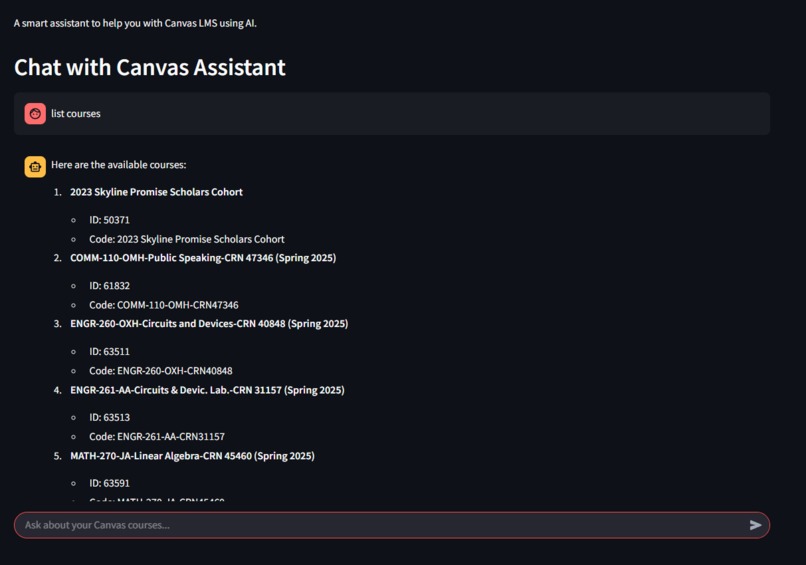Image resolution: width=806 pixels, height=565 pixels.
Task: Select 'ENGR-261-AA-Circuits & Devic. Lab.' course title
Action: click(207, 390)
